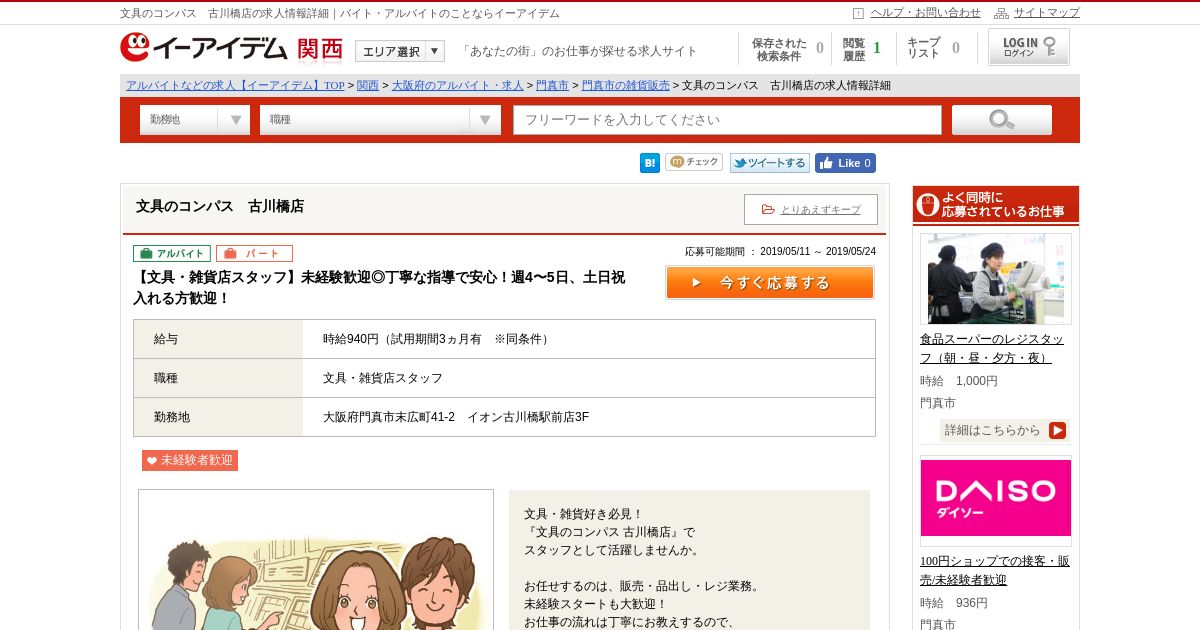Click the red arrow beside 詳細はこちらから
The width and height of the screenshot is (1200, 630).
[x=1057, y=430]
